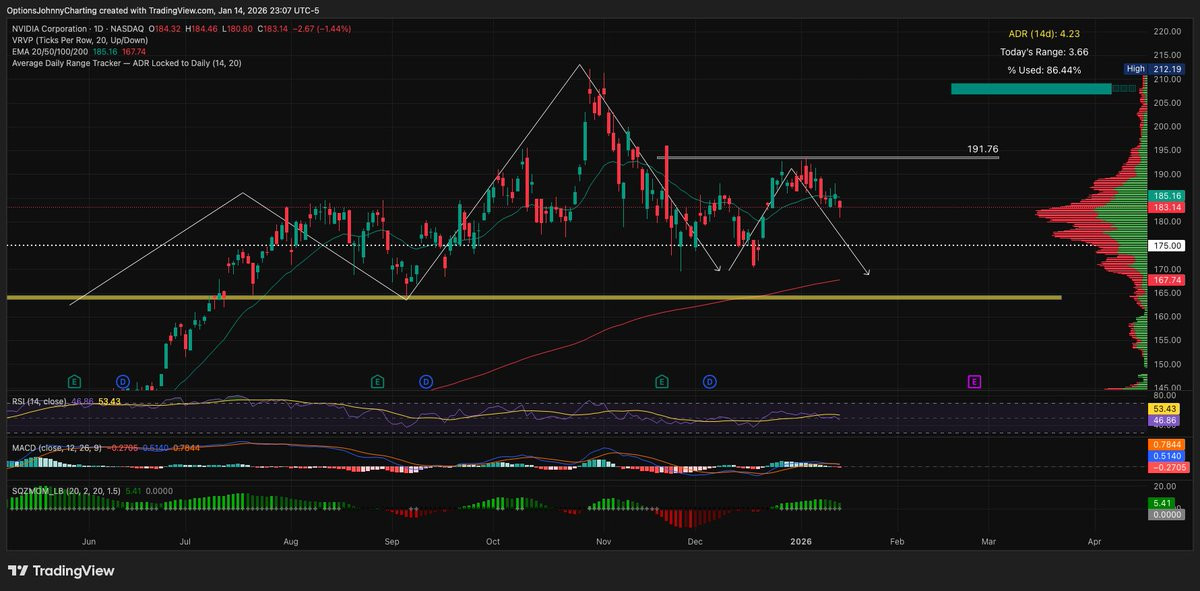The height and width of the screenshot is (591, 1200).
Task: Click the purple upcoming earnings marker near March
Action: (x=974, y=381)
